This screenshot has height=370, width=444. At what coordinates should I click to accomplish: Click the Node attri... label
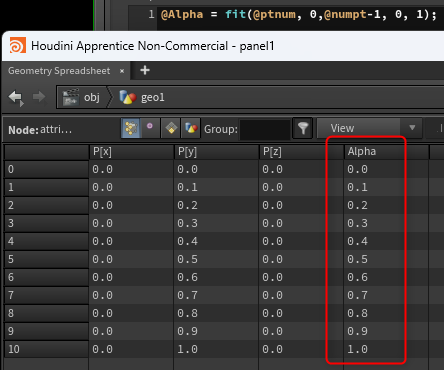click(40, 129)
